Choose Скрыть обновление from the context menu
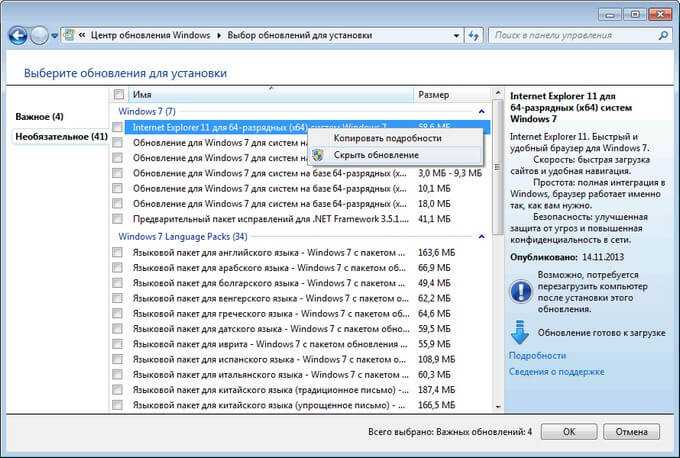This screenshot has width=680, height=458. pos(376,155)
